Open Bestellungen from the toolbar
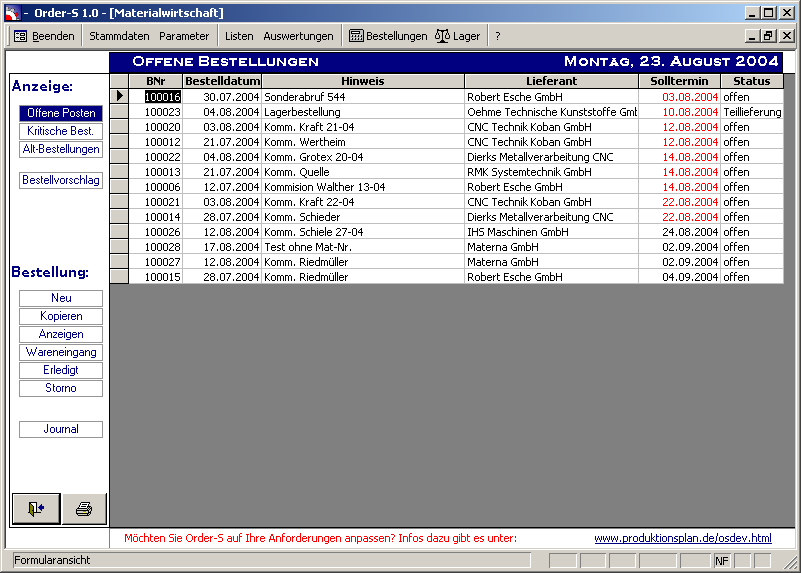Viewport: 801px width, 573px height. point(387,36)
